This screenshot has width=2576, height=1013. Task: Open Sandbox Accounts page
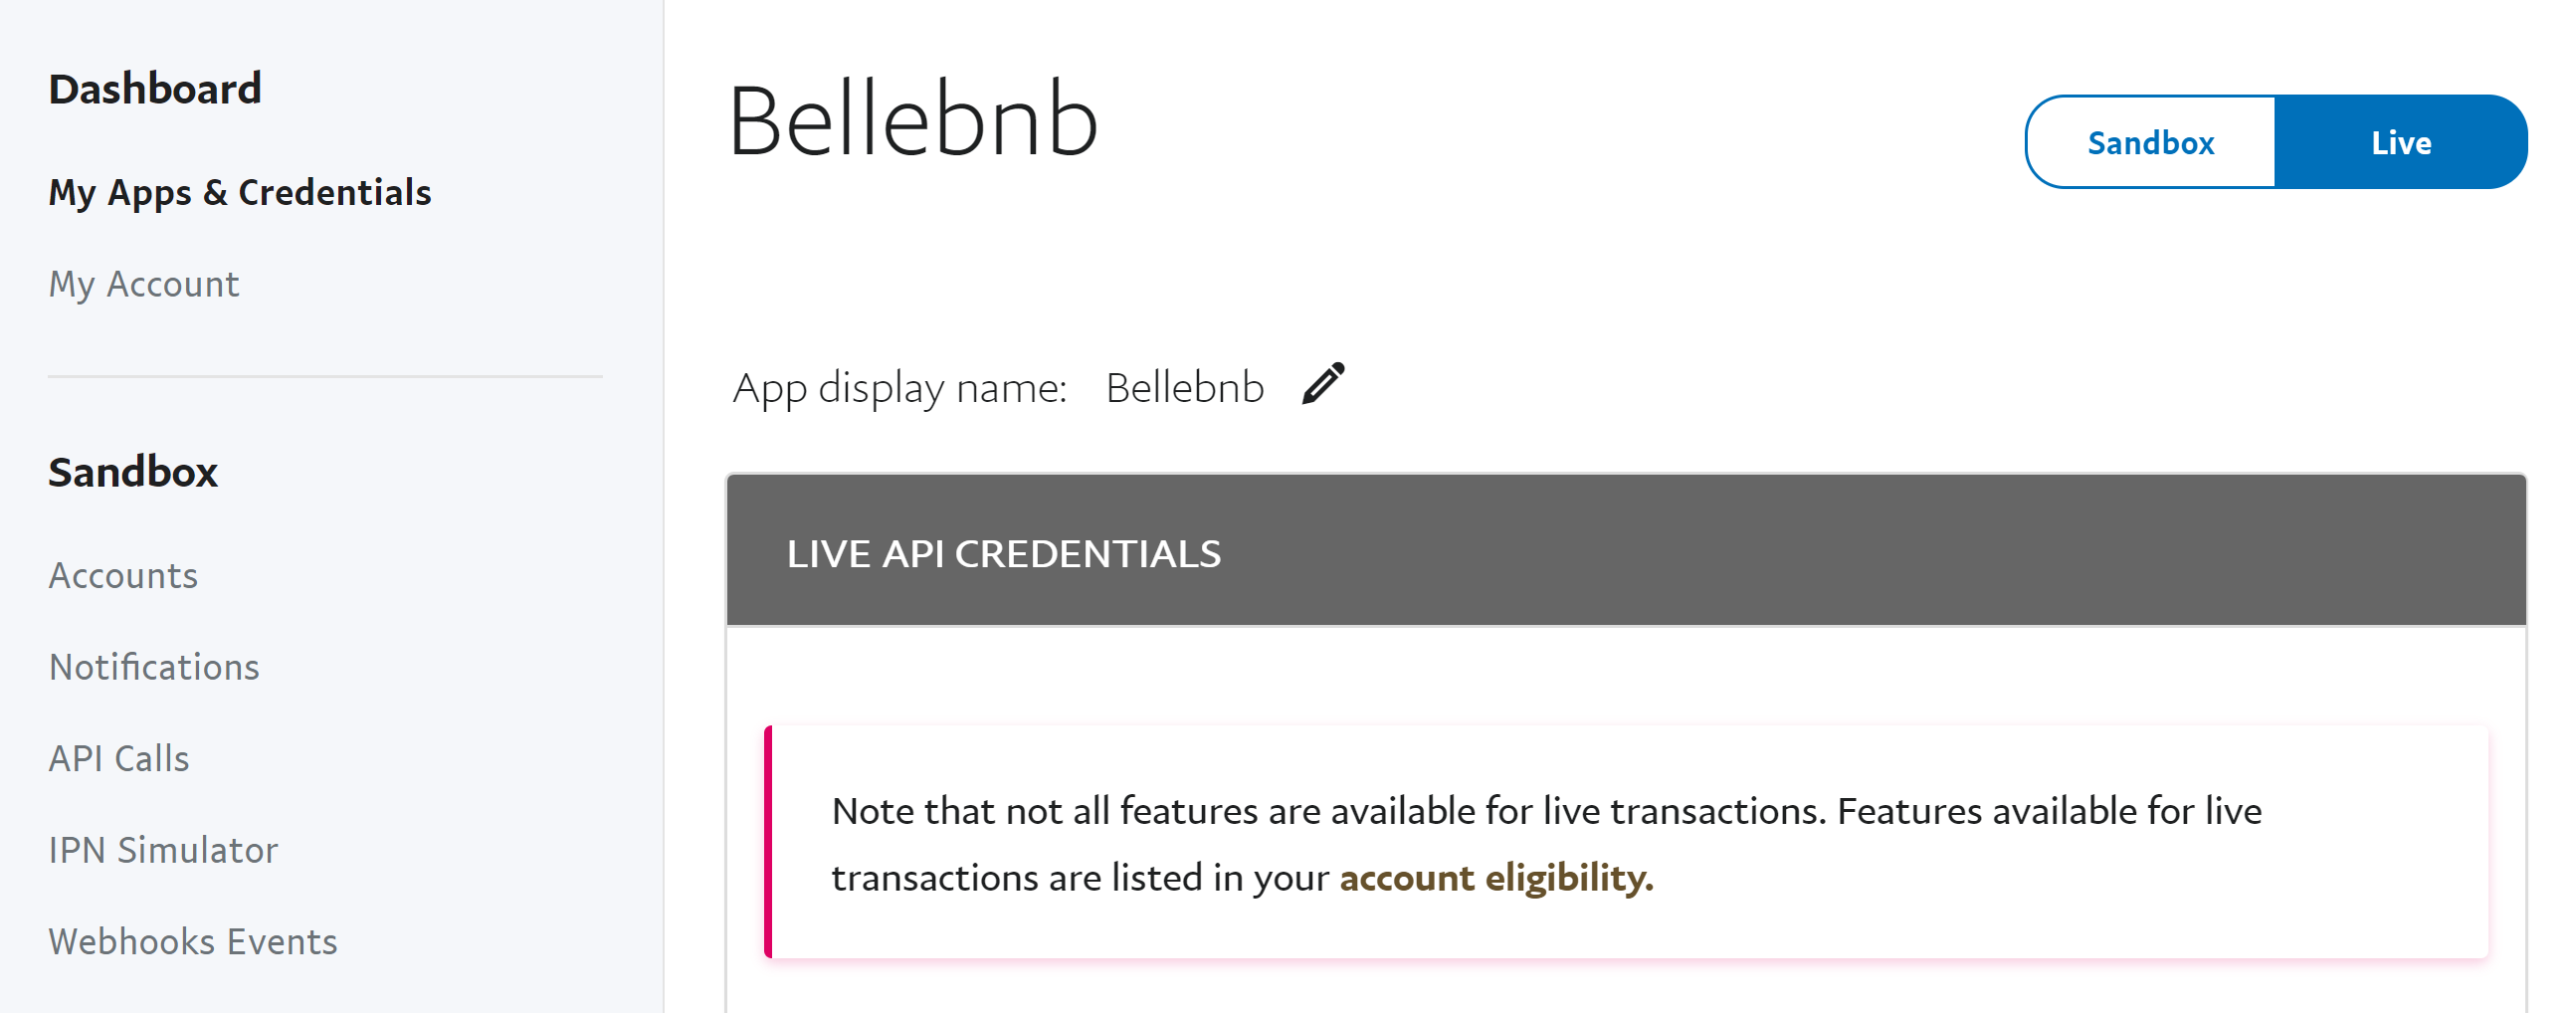[x=123, y=576]
